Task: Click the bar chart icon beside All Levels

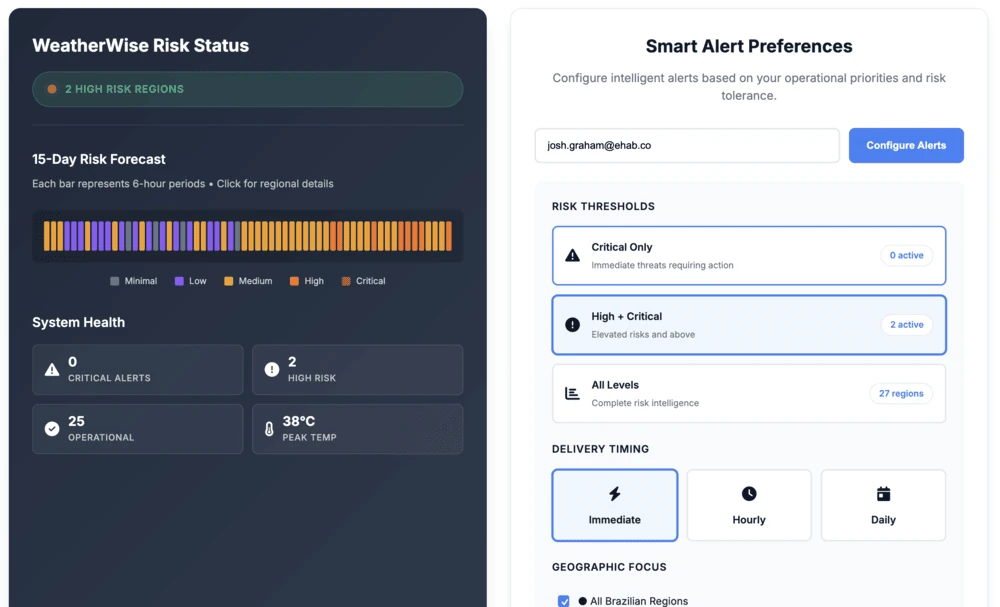Action: pos(572,393)
